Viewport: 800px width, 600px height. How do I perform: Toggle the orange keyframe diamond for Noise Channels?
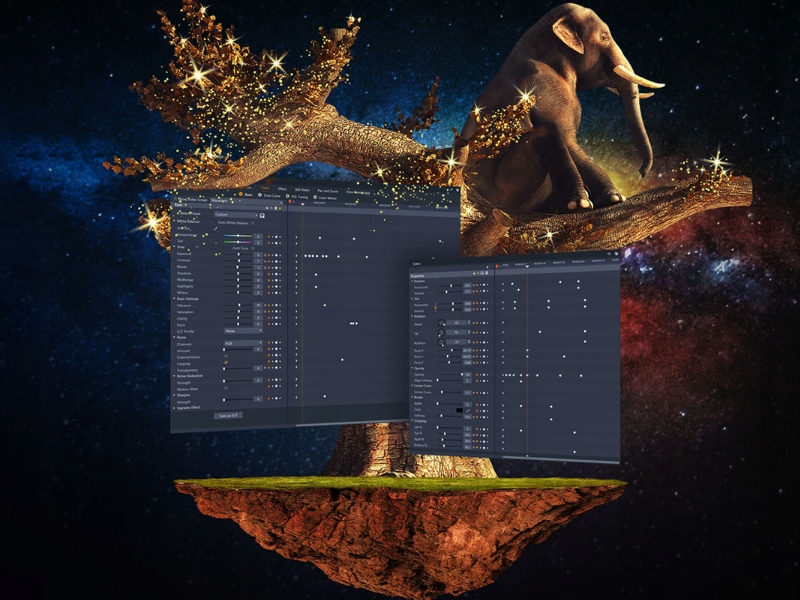pos(269,343)
